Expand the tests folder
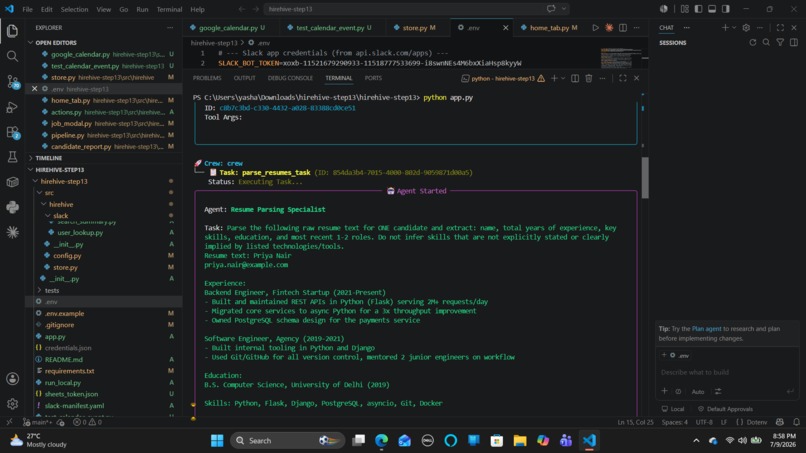The height and width of the screenshot is (453, 806). coord(51,291)
